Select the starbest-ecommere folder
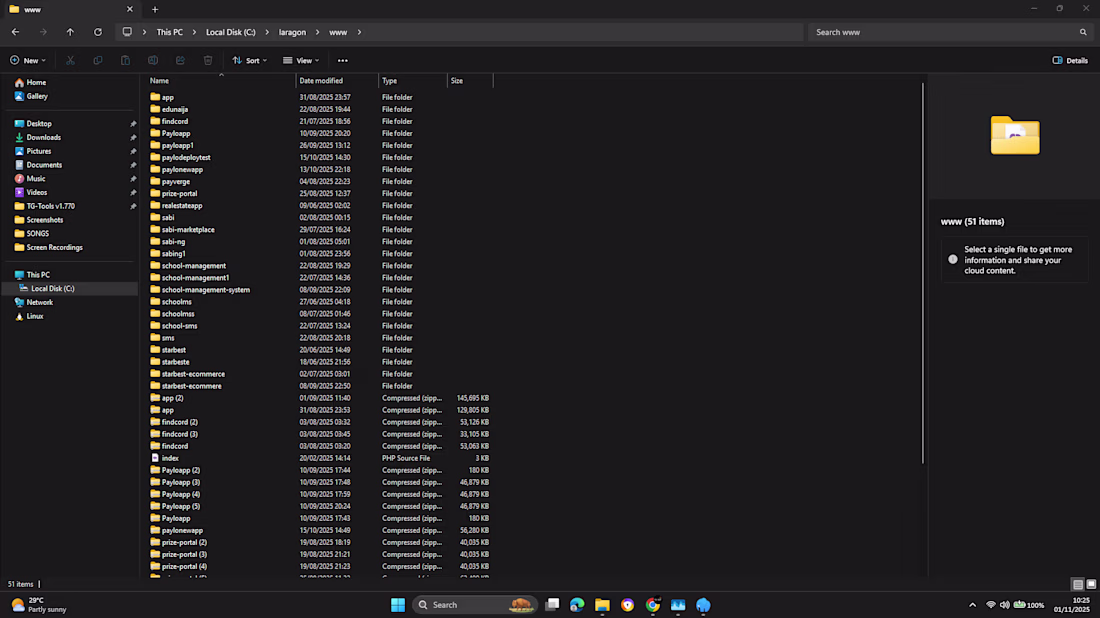 [192, 386]
